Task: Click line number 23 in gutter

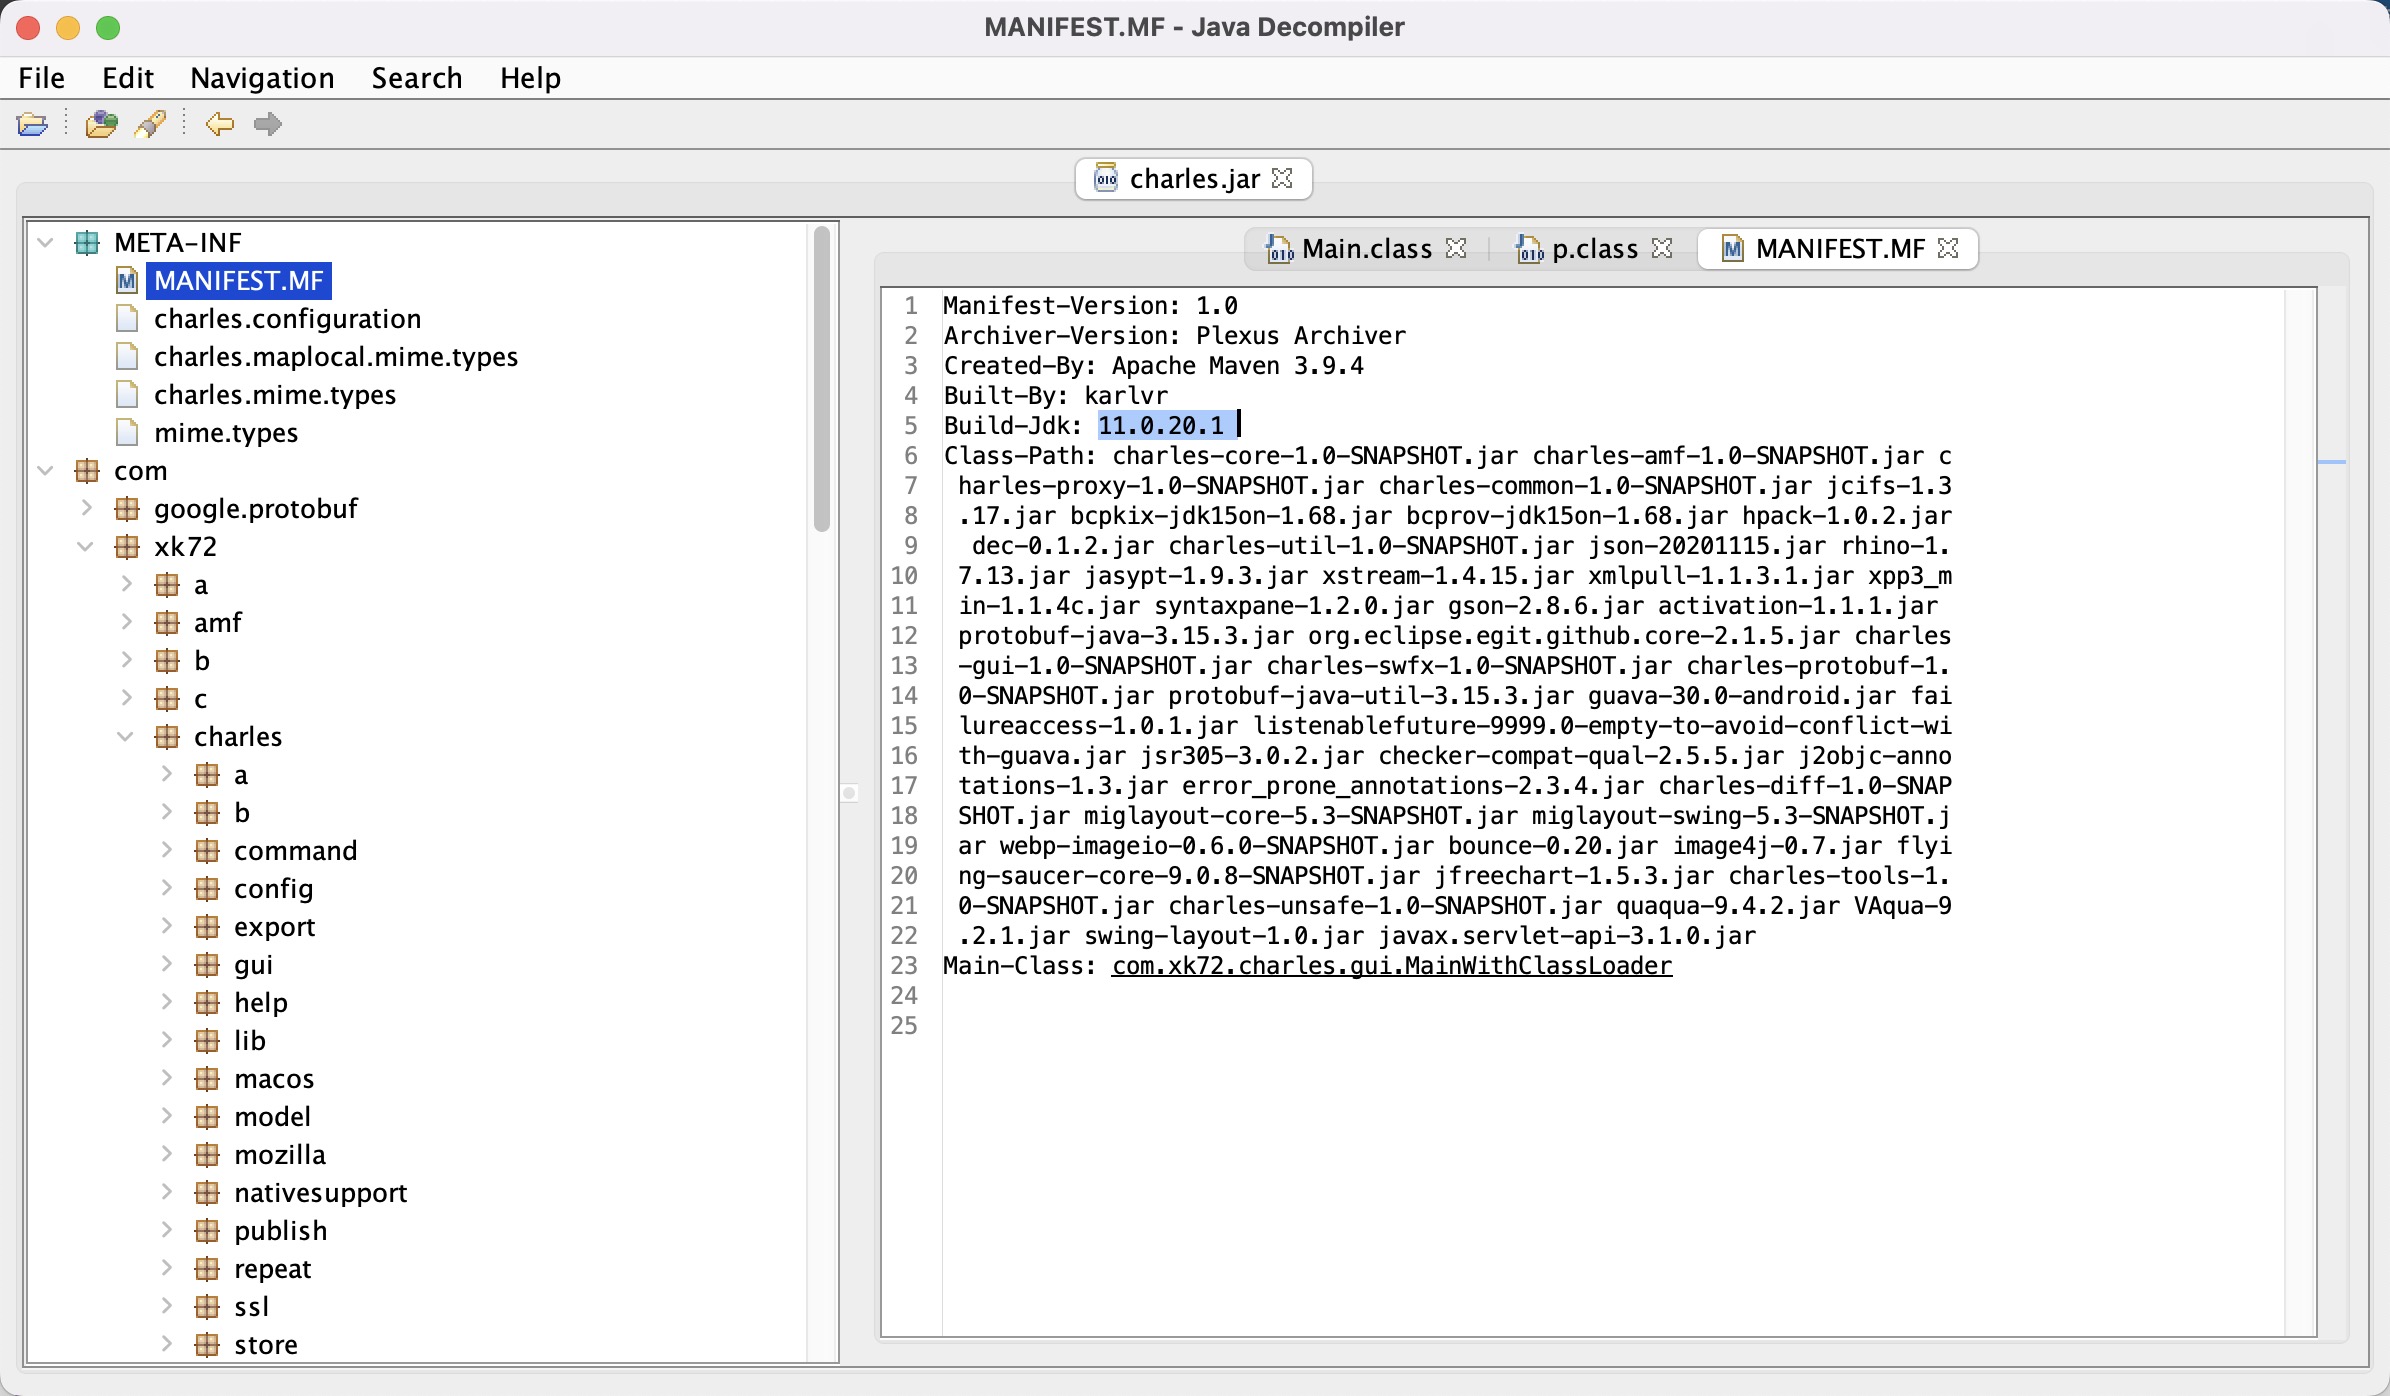Action: click(904, 966)
